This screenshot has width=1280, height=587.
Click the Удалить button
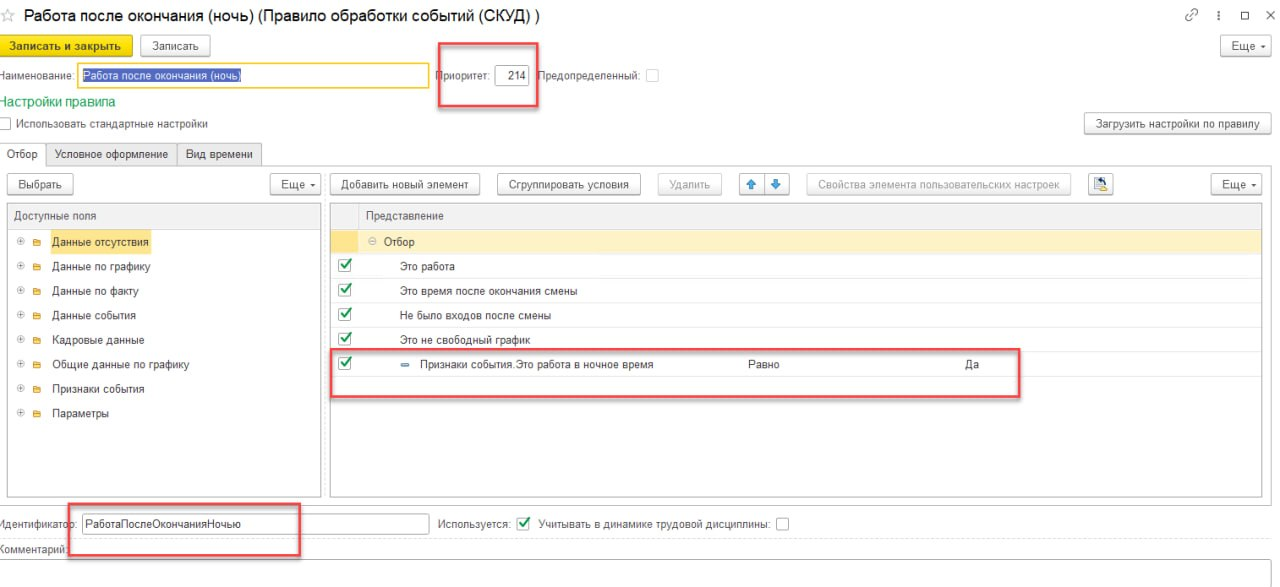click(x=689, y=184)
